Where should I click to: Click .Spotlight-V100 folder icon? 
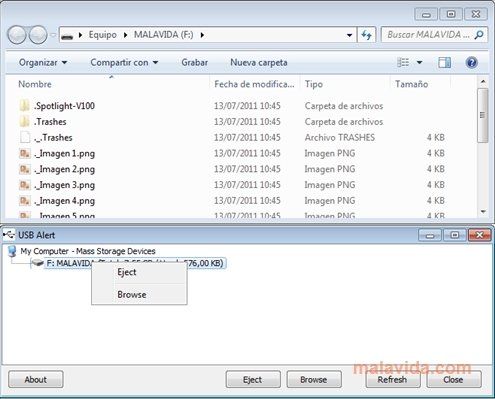click(24, 106)
